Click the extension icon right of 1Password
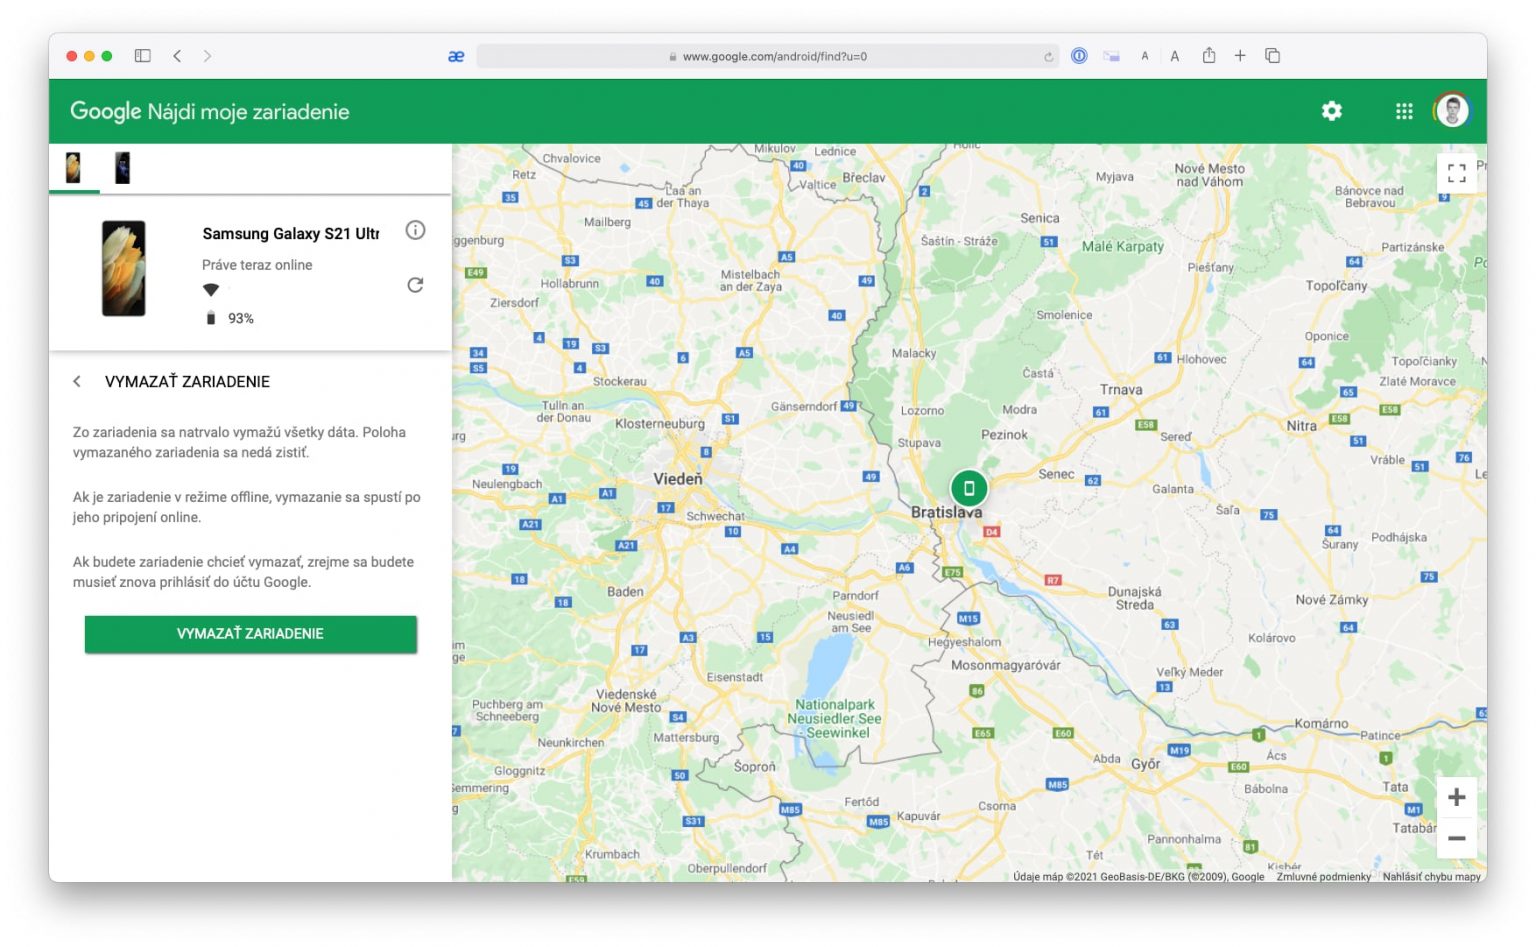The width and height of the screenshot is (1536, 947). tap(1111, 56)
